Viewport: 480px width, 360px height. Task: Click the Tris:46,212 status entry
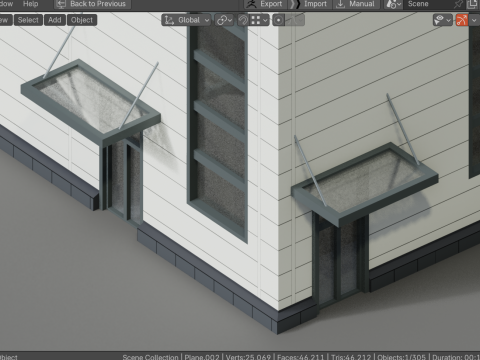[351, 357]
